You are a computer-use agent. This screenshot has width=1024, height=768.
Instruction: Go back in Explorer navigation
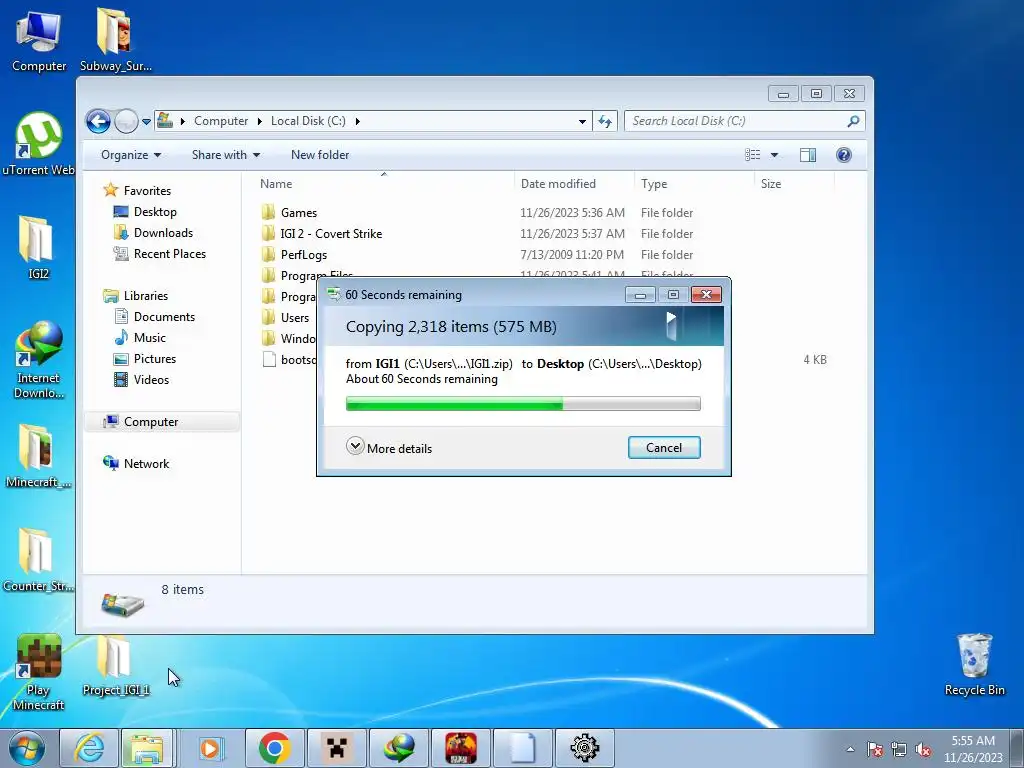tap(99, 121)
